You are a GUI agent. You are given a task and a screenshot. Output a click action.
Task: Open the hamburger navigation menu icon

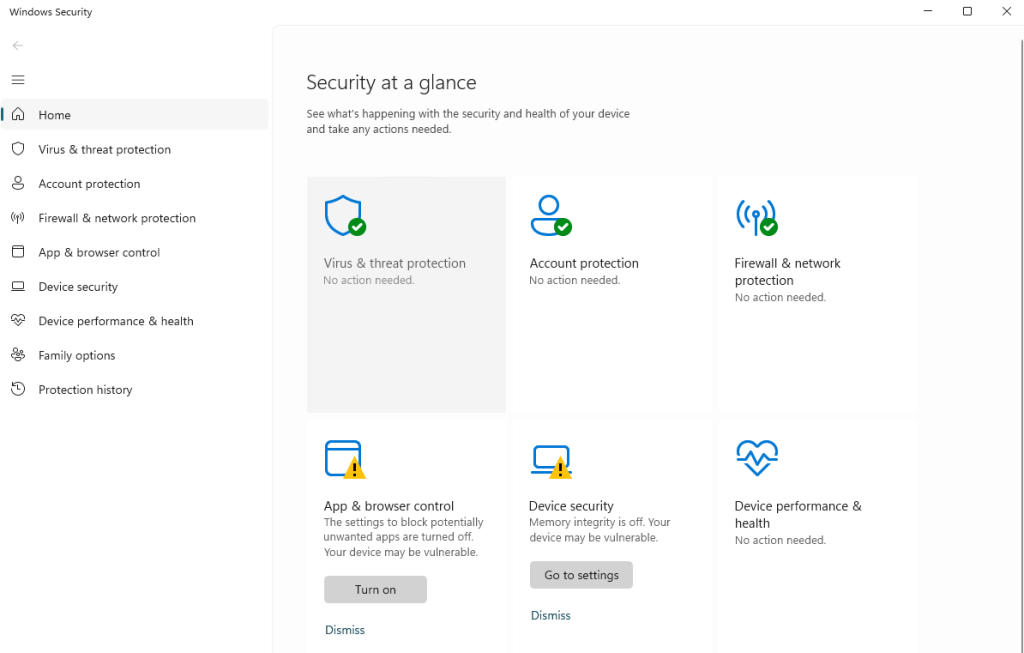coord(18,80)
